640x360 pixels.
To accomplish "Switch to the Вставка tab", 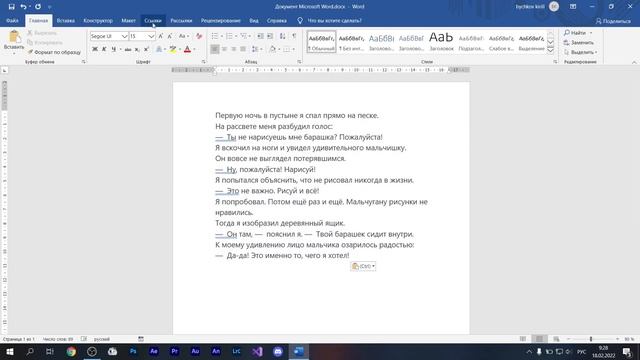I will click(65, 20).
